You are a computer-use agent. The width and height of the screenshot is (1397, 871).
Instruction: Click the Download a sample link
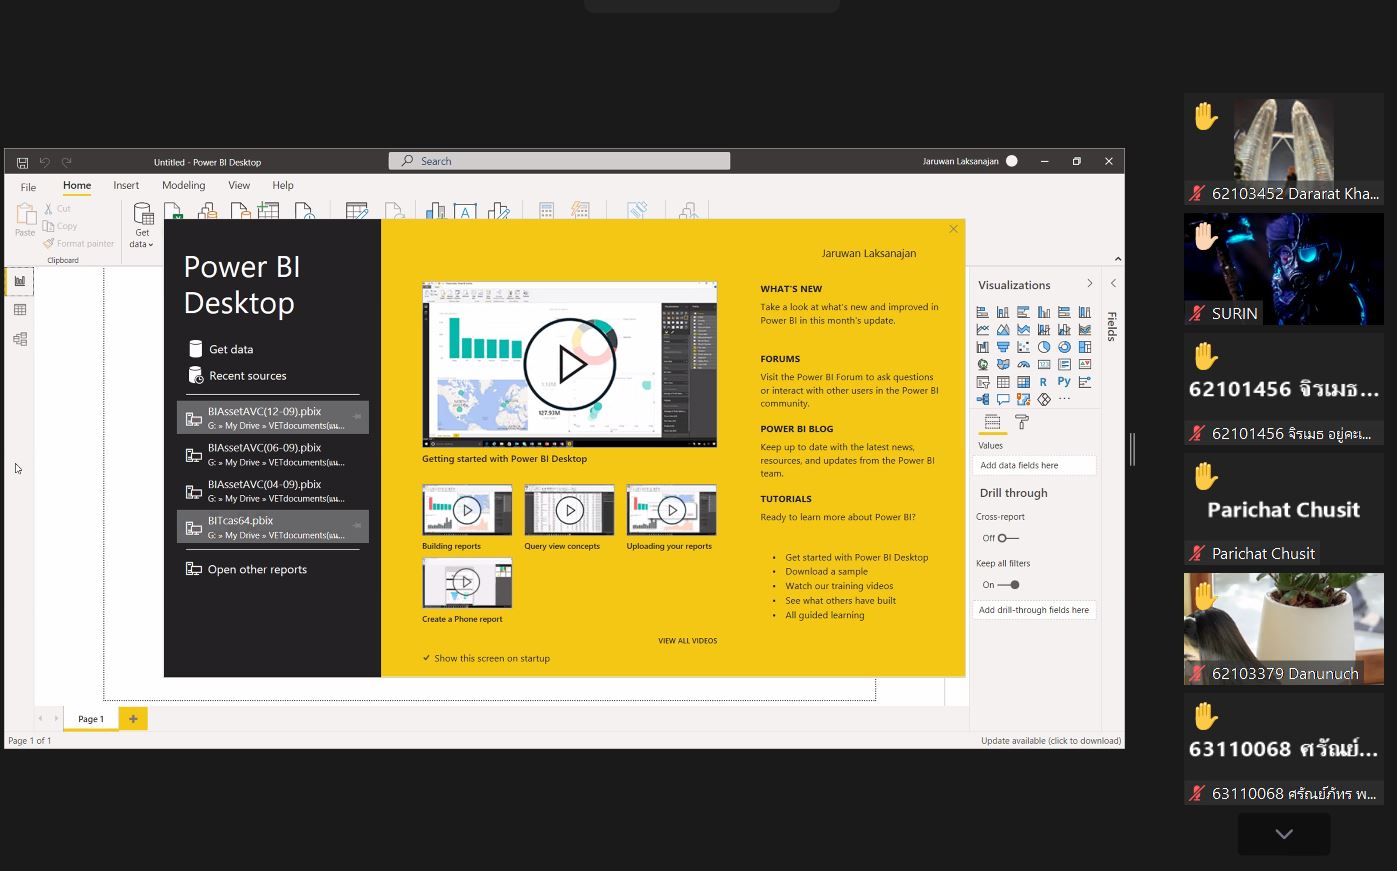826,572
